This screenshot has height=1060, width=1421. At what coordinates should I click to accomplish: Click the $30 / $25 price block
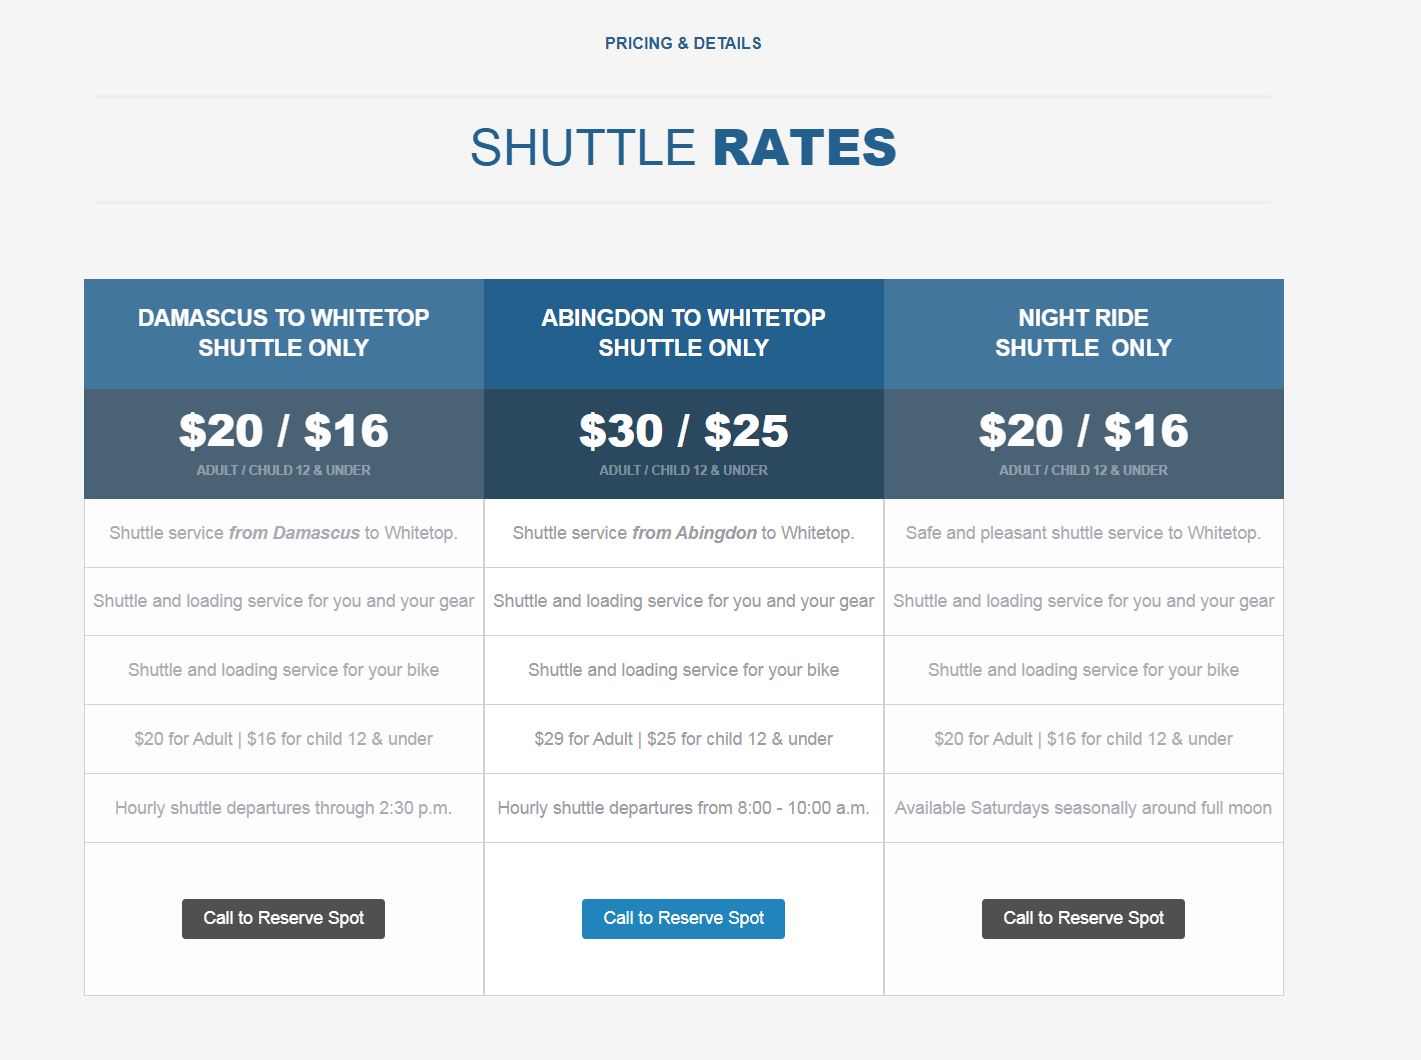684,444
